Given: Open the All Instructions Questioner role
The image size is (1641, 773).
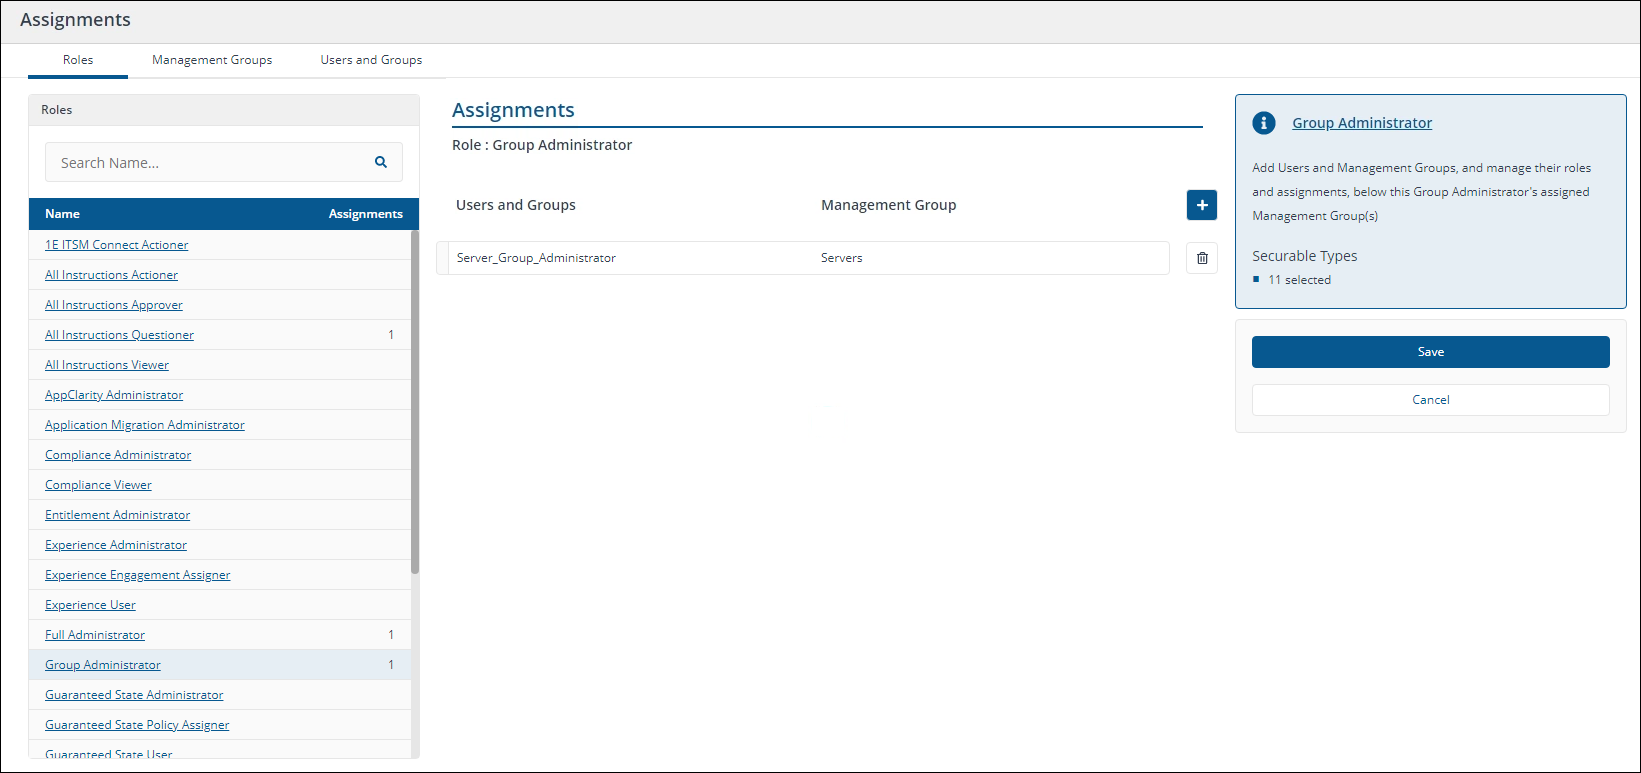Looking at the screenshot, I should 119,335.
